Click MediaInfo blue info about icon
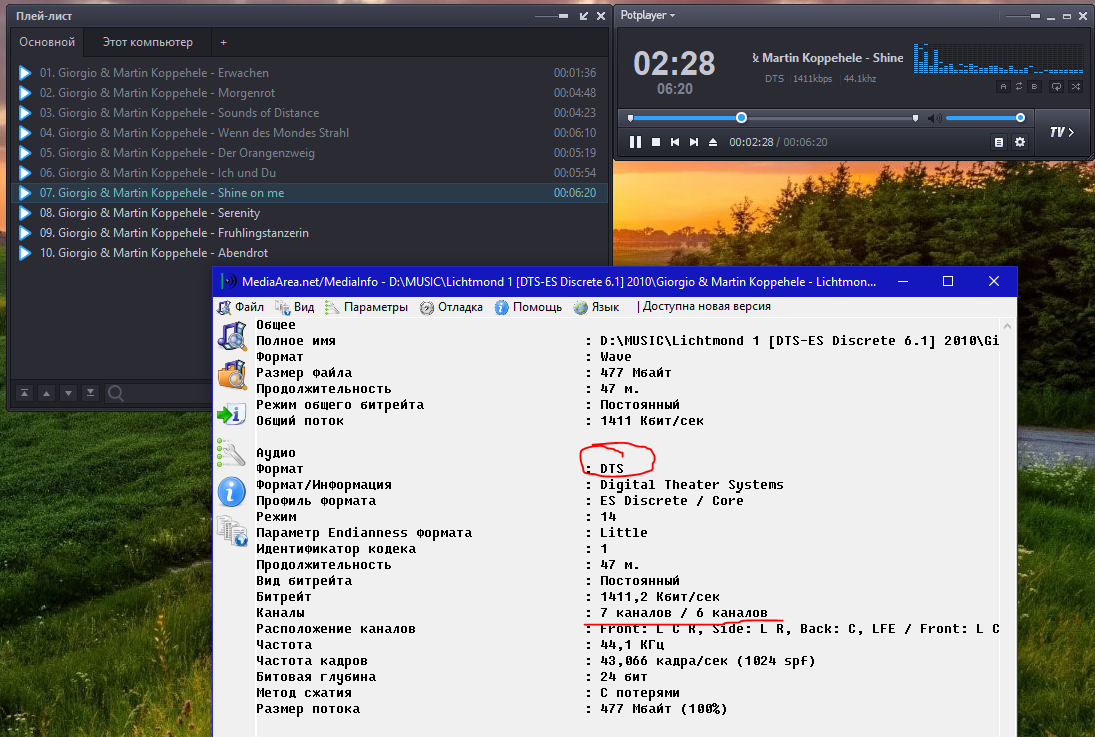This screenshot has width=1095, height=737. click(x=232, y=492)
